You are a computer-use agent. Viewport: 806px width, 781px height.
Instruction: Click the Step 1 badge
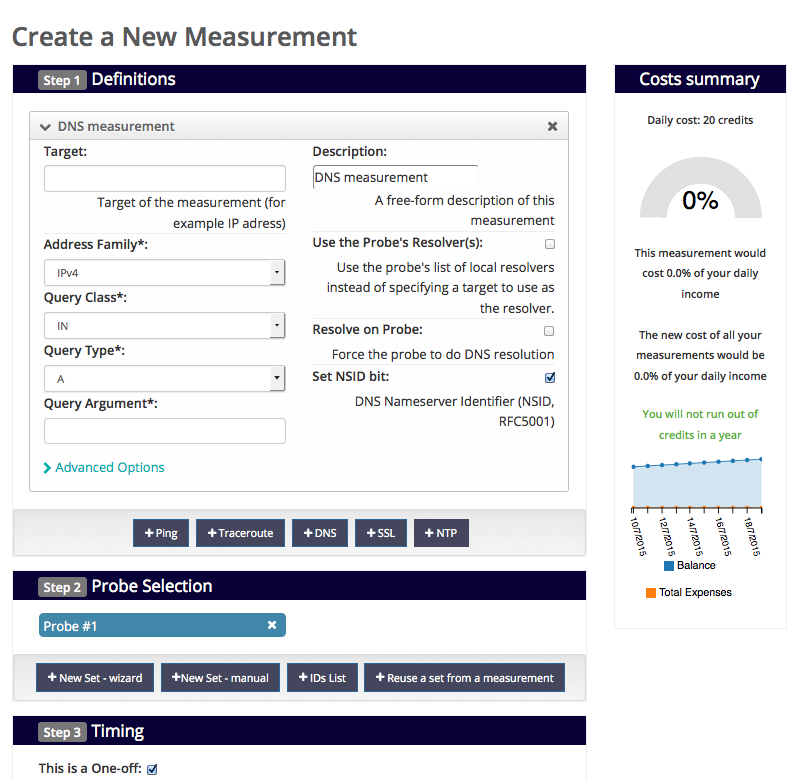(x=62, y=80)
